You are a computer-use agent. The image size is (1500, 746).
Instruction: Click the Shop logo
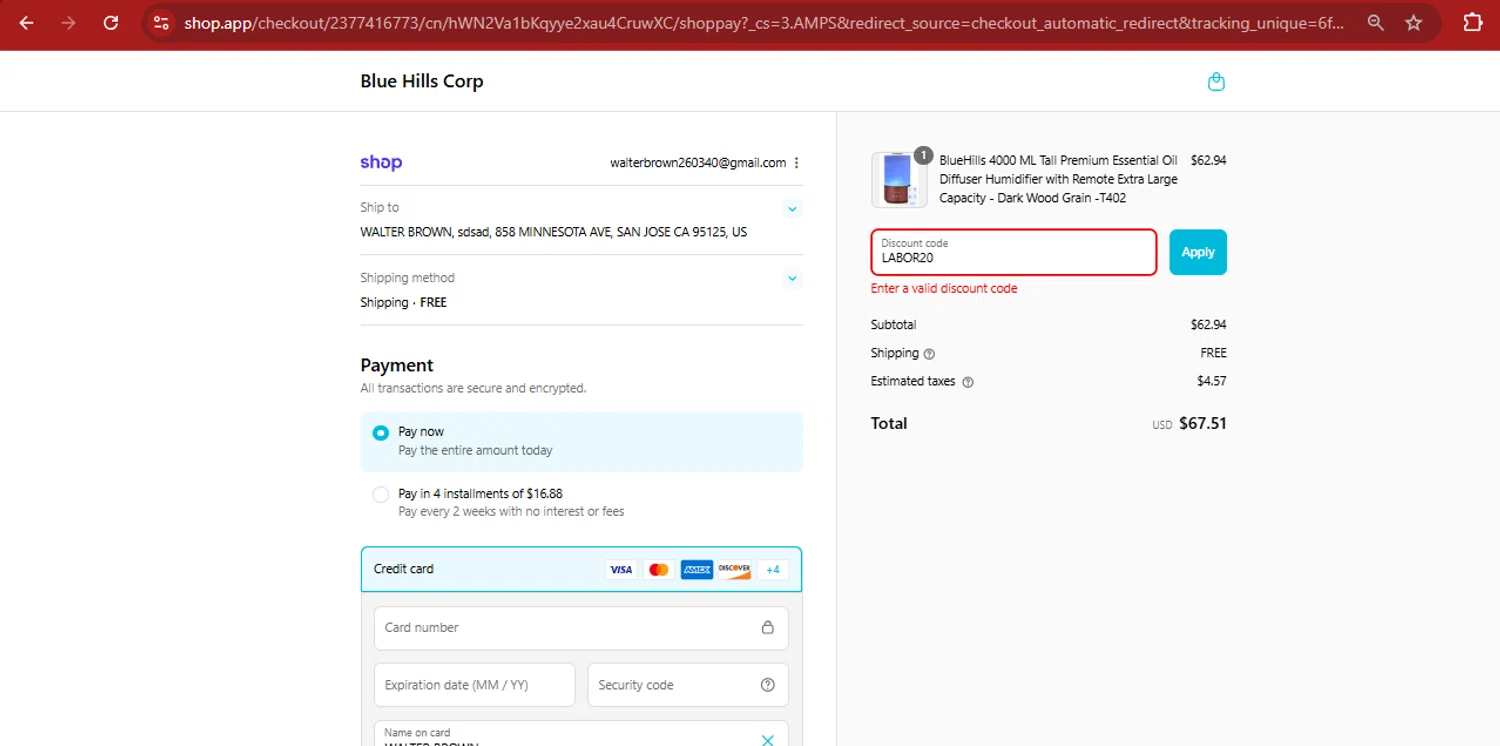click(x=381, y=162)
